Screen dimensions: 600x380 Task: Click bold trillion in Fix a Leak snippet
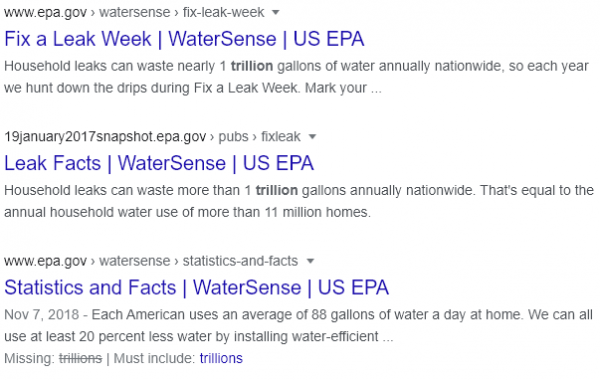tap(252, 66)
